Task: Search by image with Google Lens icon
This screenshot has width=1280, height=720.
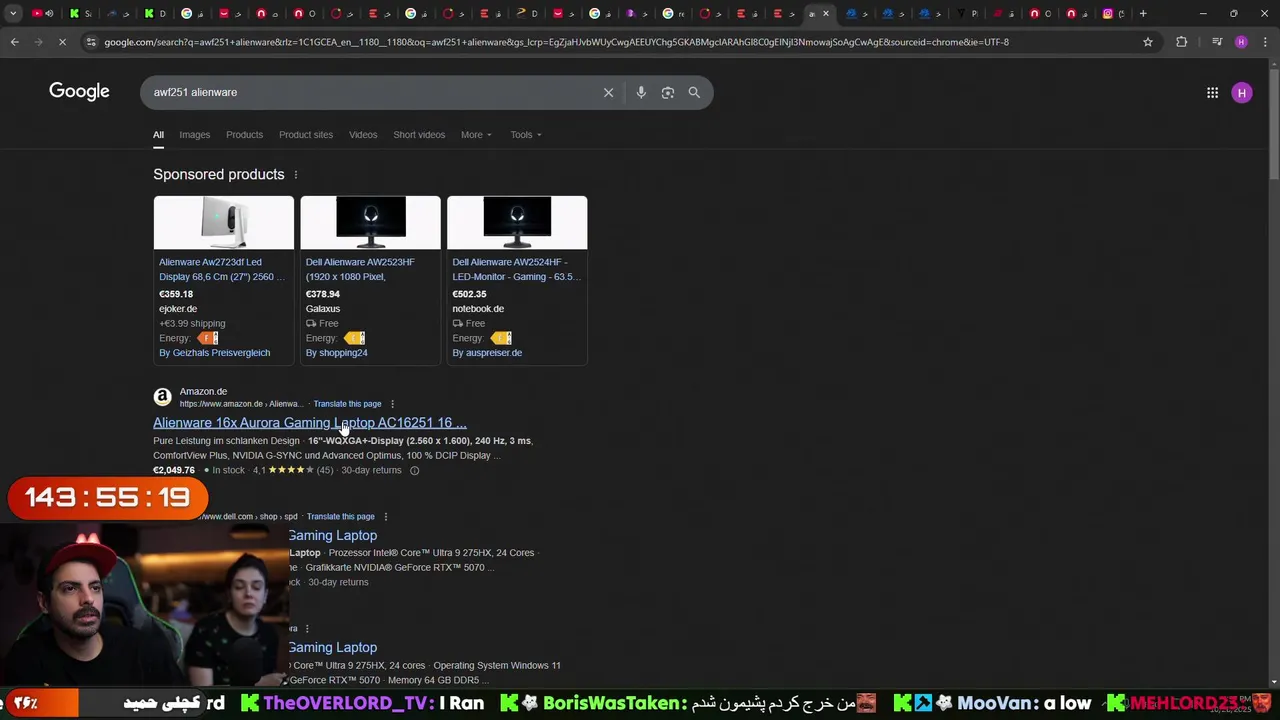Action: click(667, 92)
